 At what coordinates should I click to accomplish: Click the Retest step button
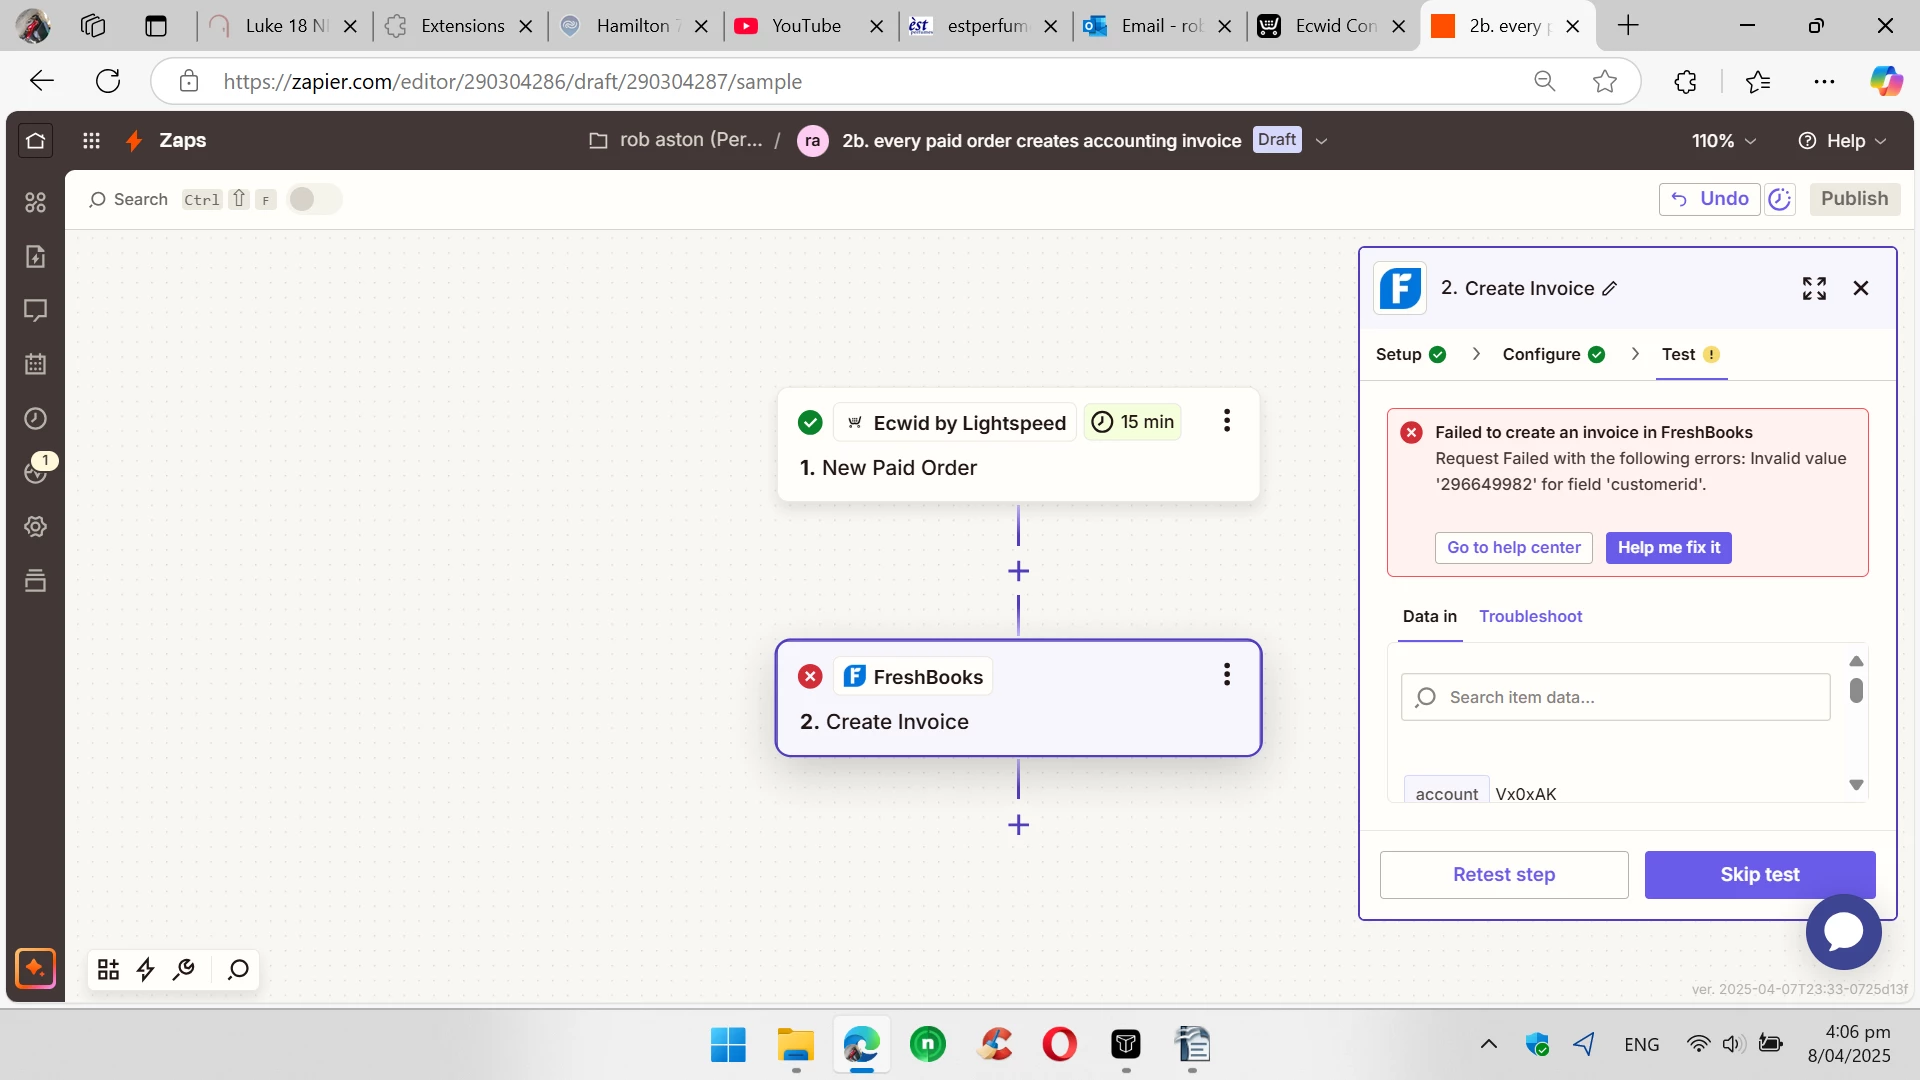pyautogui.click(x=1503, y=875)
